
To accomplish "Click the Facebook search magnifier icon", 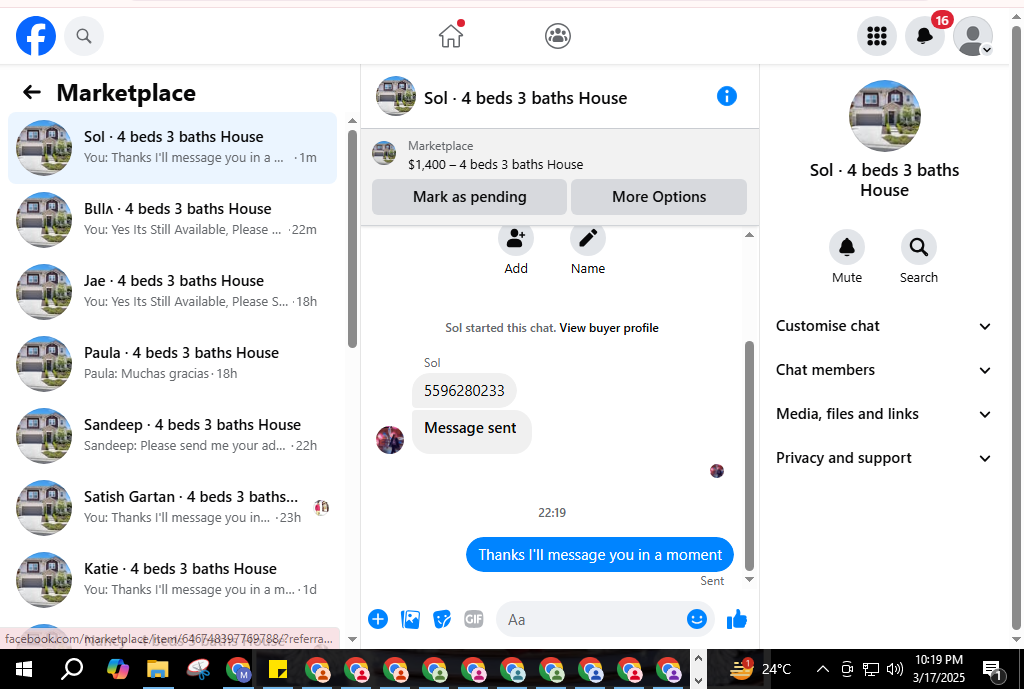I will point(84,36).
